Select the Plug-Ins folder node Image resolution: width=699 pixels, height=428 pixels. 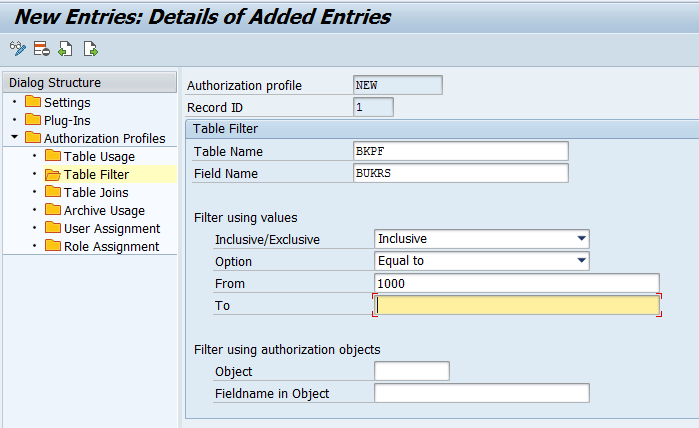(x=58, y=120)
